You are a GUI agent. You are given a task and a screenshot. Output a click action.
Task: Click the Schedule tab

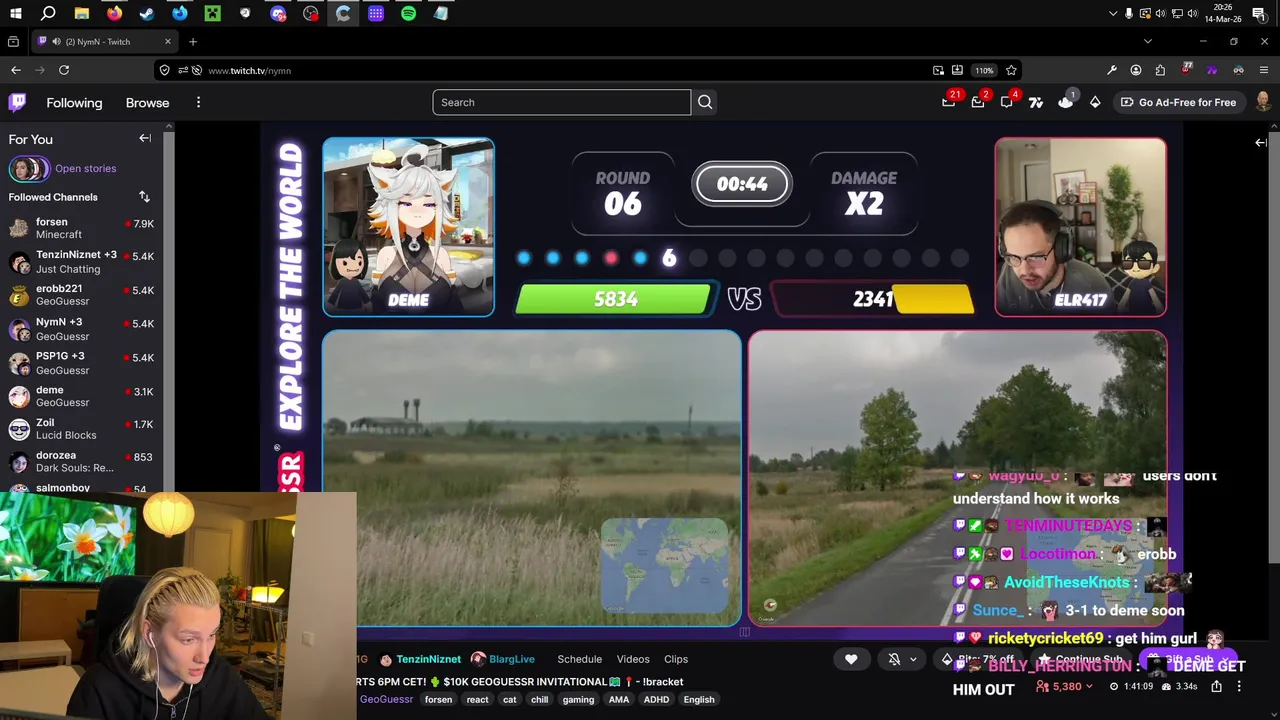579,659
